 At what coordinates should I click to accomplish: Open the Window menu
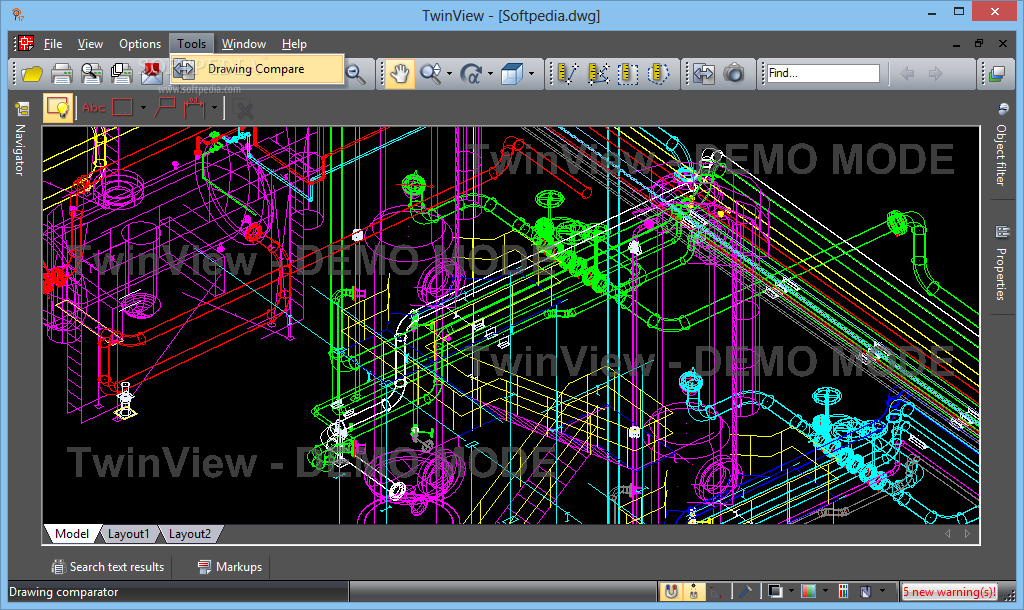(x=244, y=44)
